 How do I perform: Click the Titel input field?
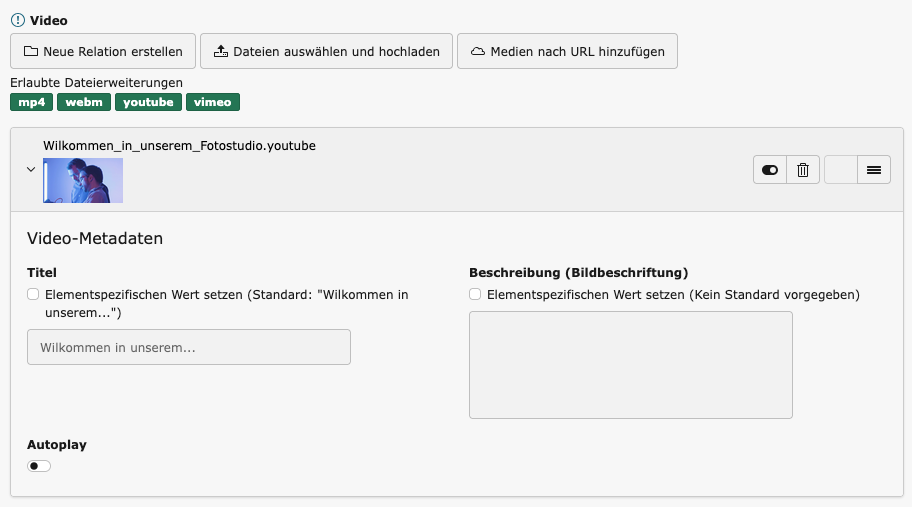click(x=188, y=347)
